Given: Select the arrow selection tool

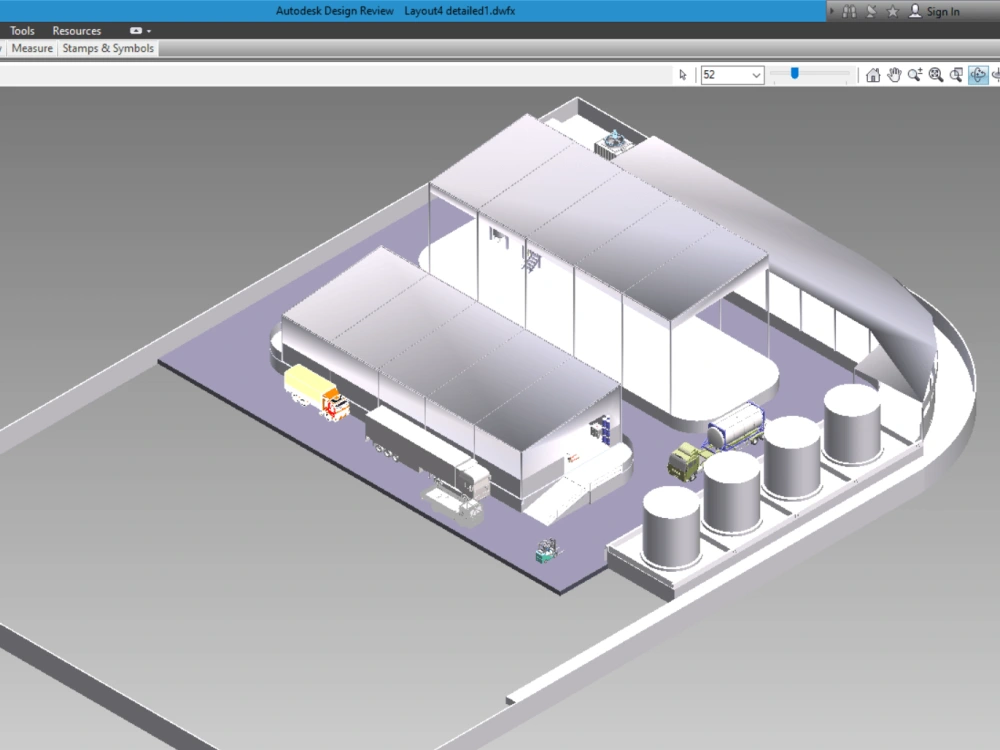Looking at the screenshot, I should click(x=683, y=74).
